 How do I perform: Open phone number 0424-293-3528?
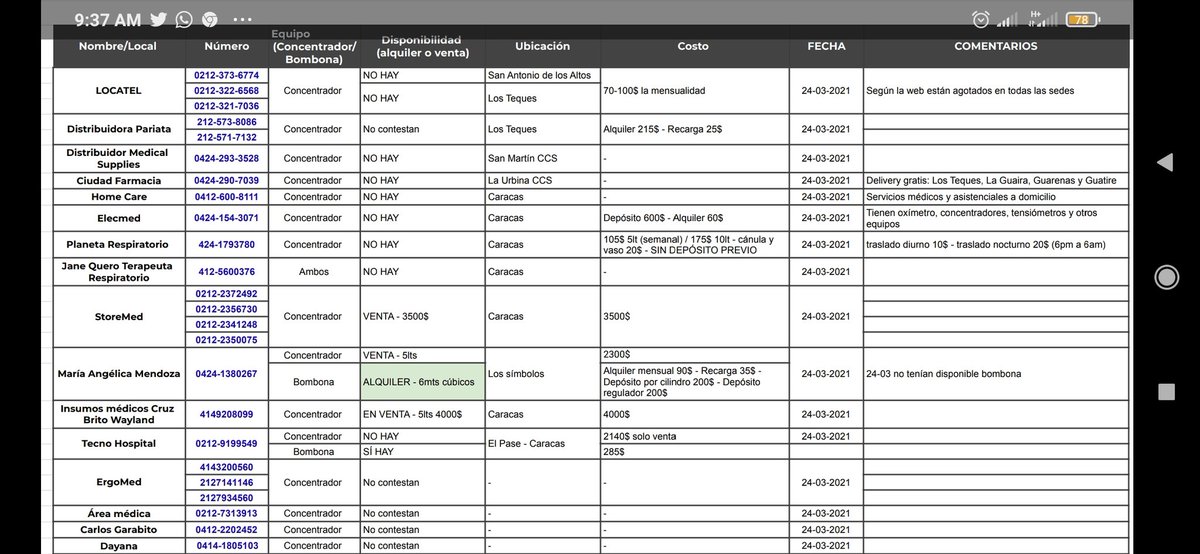click(226, 158)
